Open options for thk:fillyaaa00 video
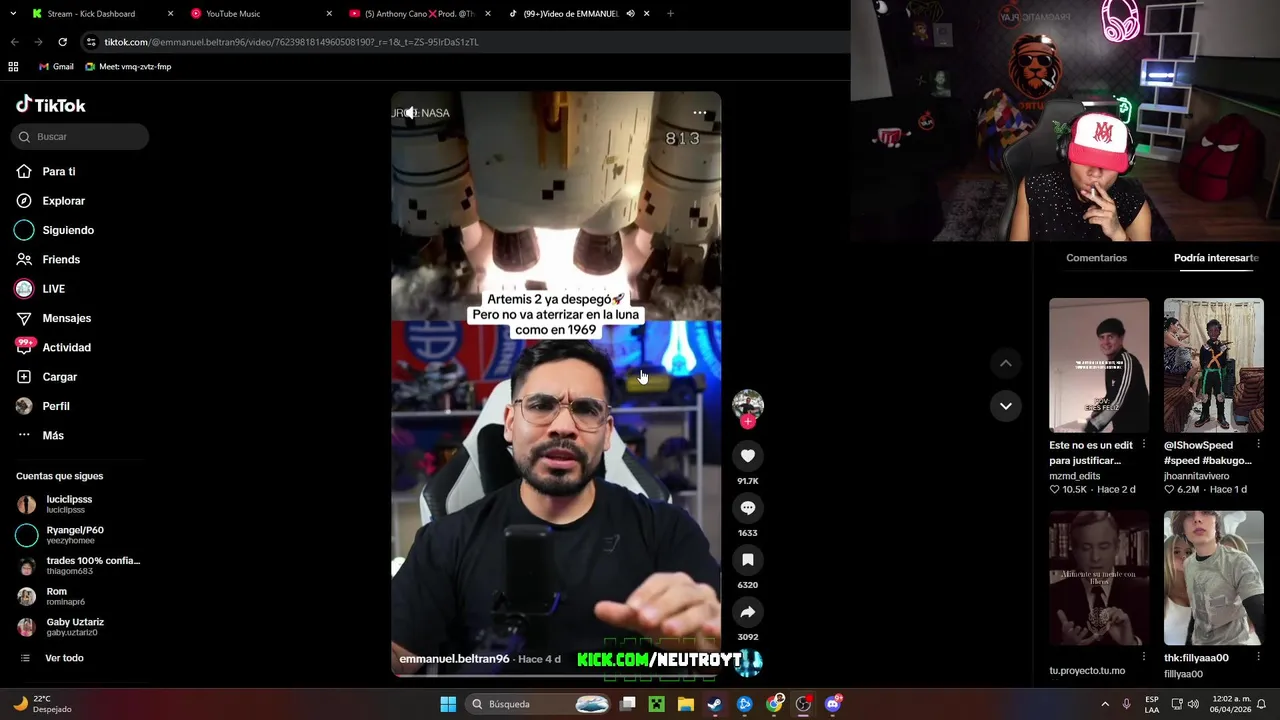 coord(1258,657)
